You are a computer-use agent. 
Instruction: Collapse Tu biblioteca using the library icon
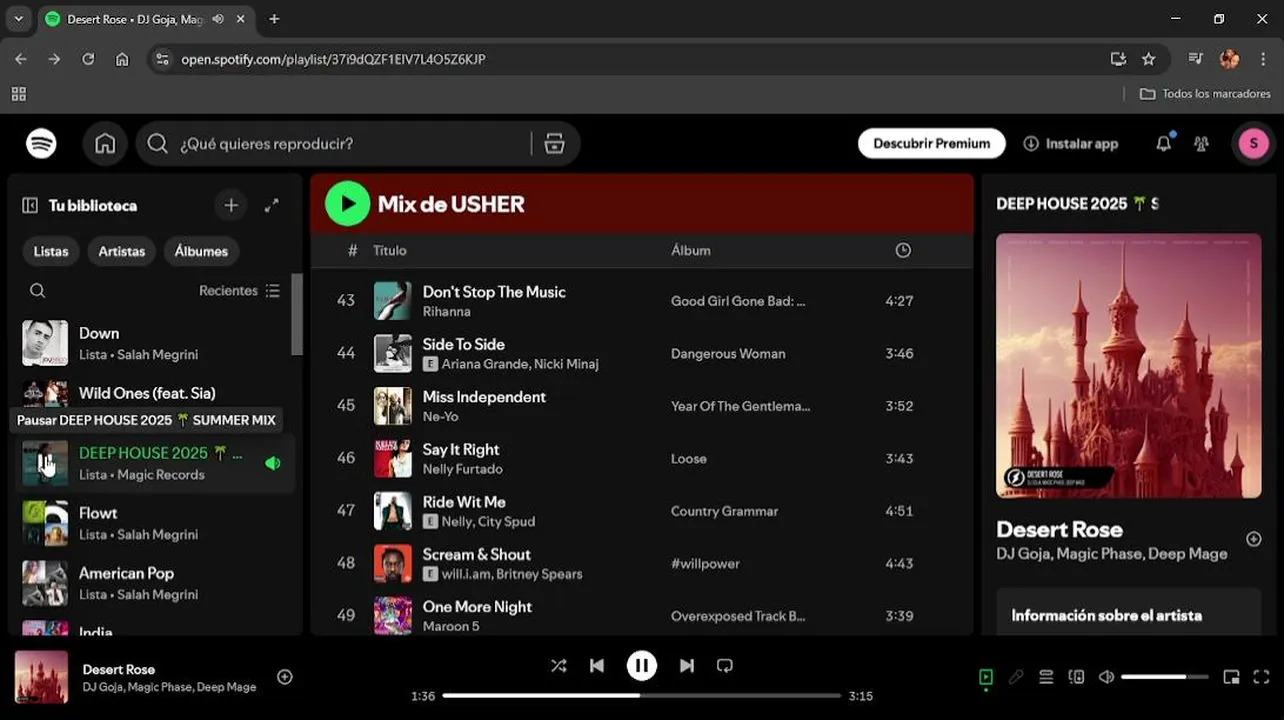(30, 205)
